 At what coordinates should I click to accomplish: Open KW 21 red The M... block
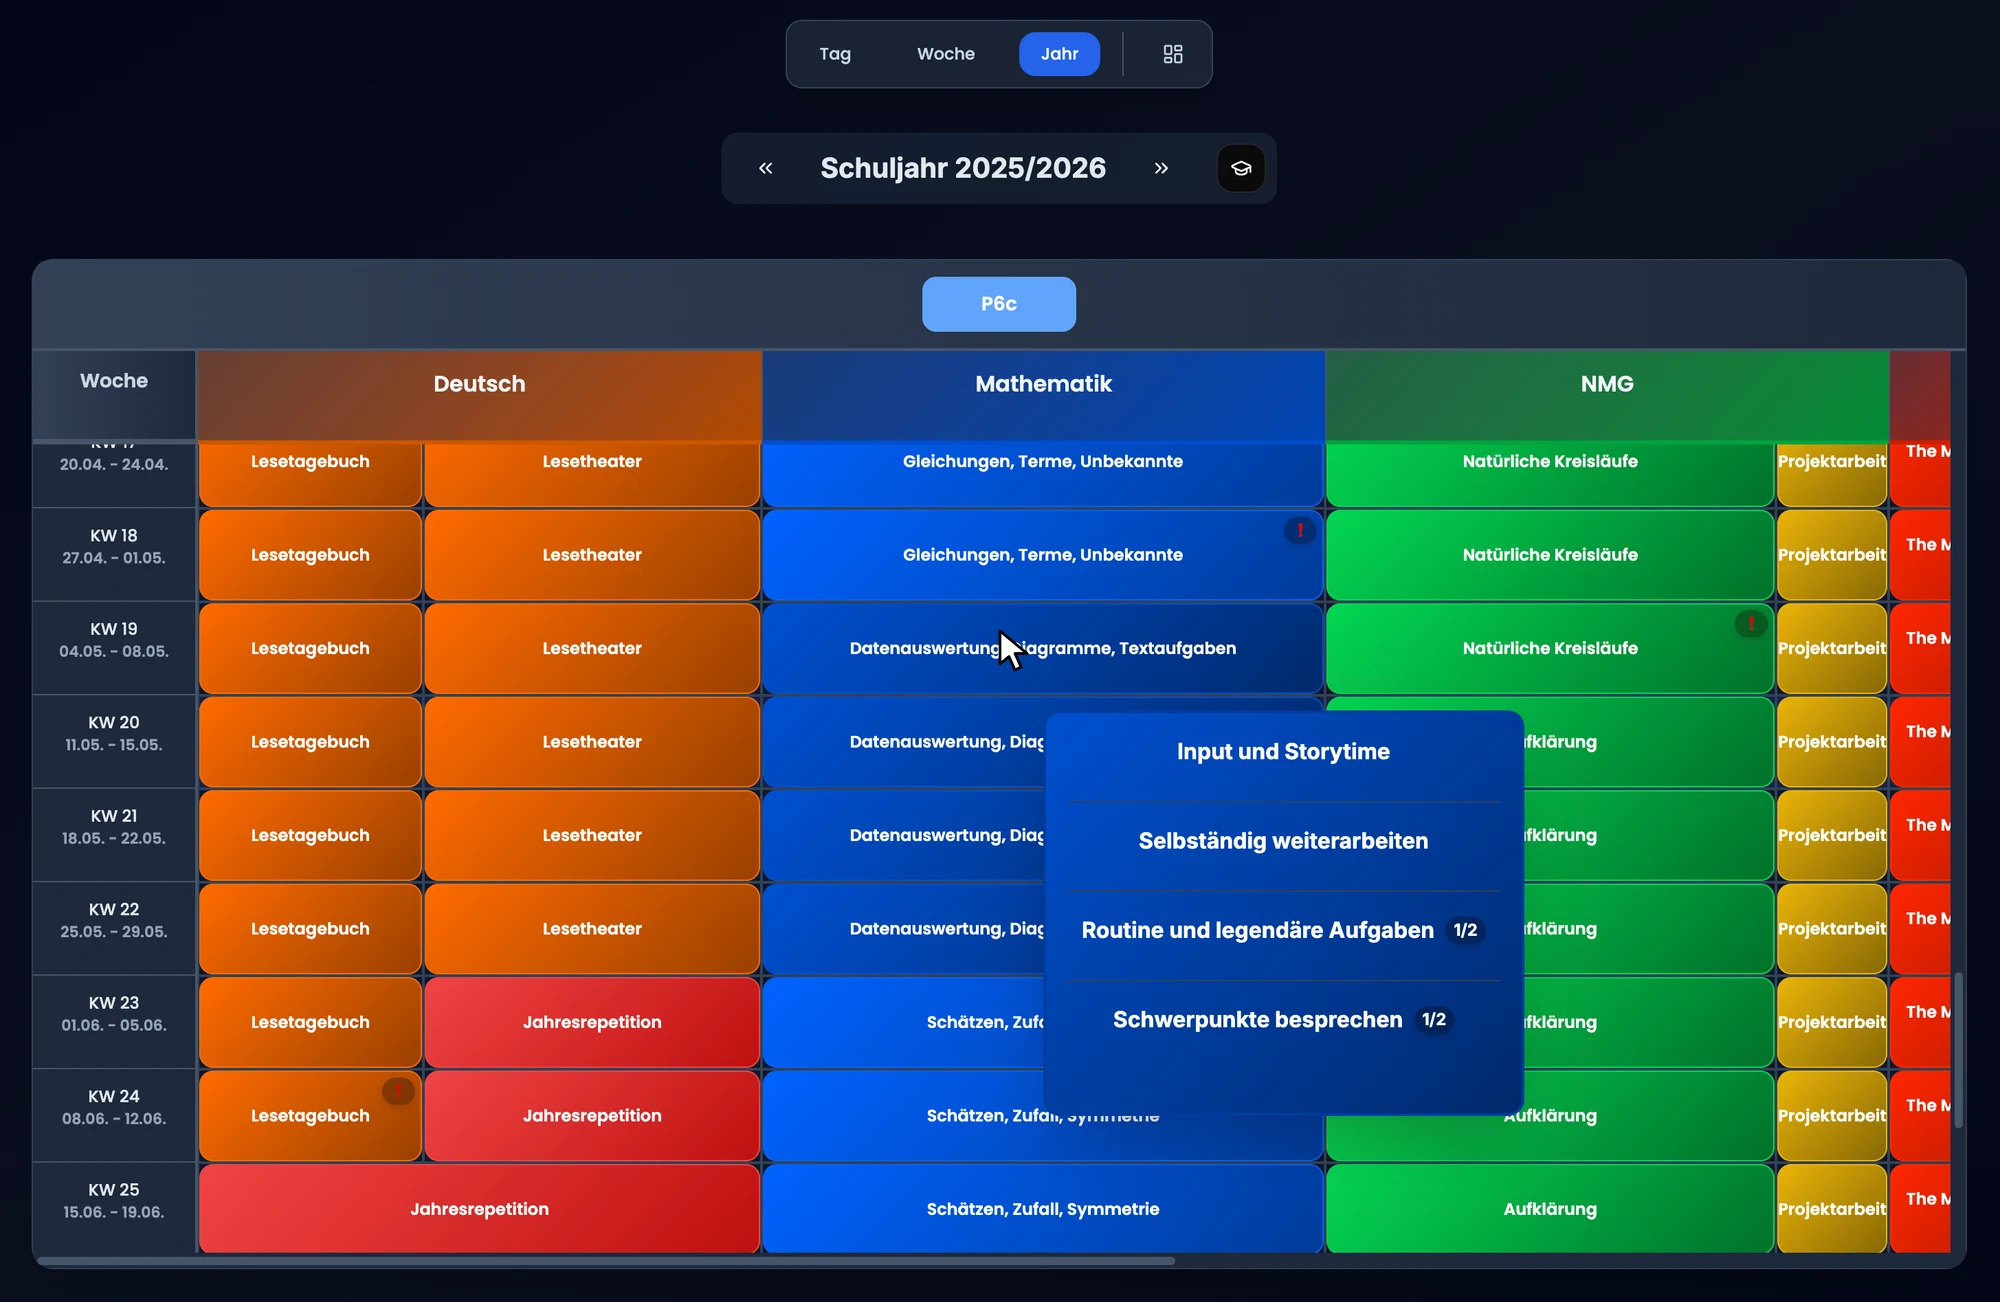coord(1920,835)
